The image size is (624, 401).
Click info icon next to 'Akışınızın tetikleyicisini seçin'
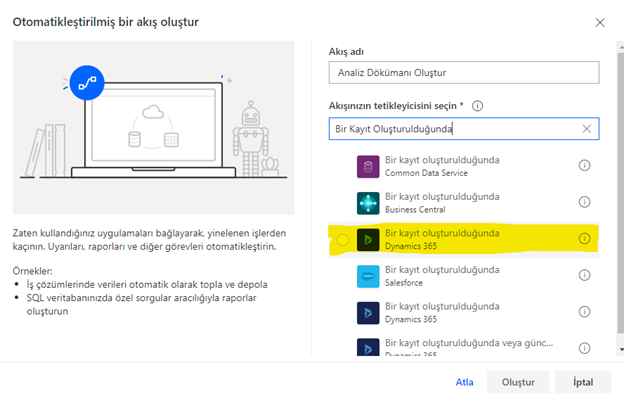[477, 106]
